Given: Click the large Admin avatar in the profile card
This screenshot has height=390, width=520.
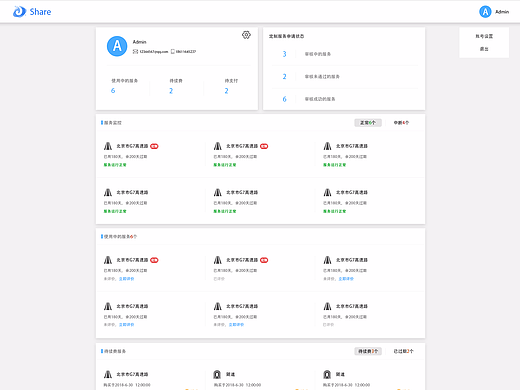Looking at the screenshot, I should tap(117, 46).
